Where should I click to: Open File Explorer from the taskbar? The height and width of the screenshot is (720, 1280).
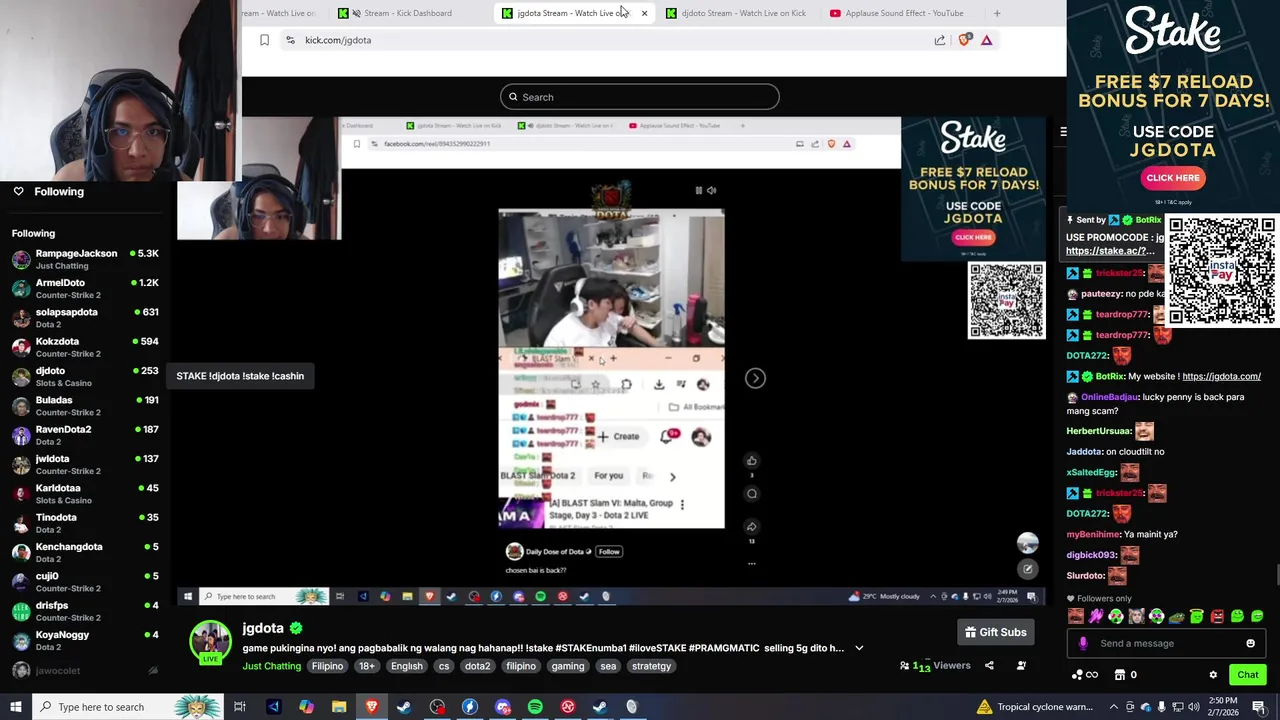[339, 707]
